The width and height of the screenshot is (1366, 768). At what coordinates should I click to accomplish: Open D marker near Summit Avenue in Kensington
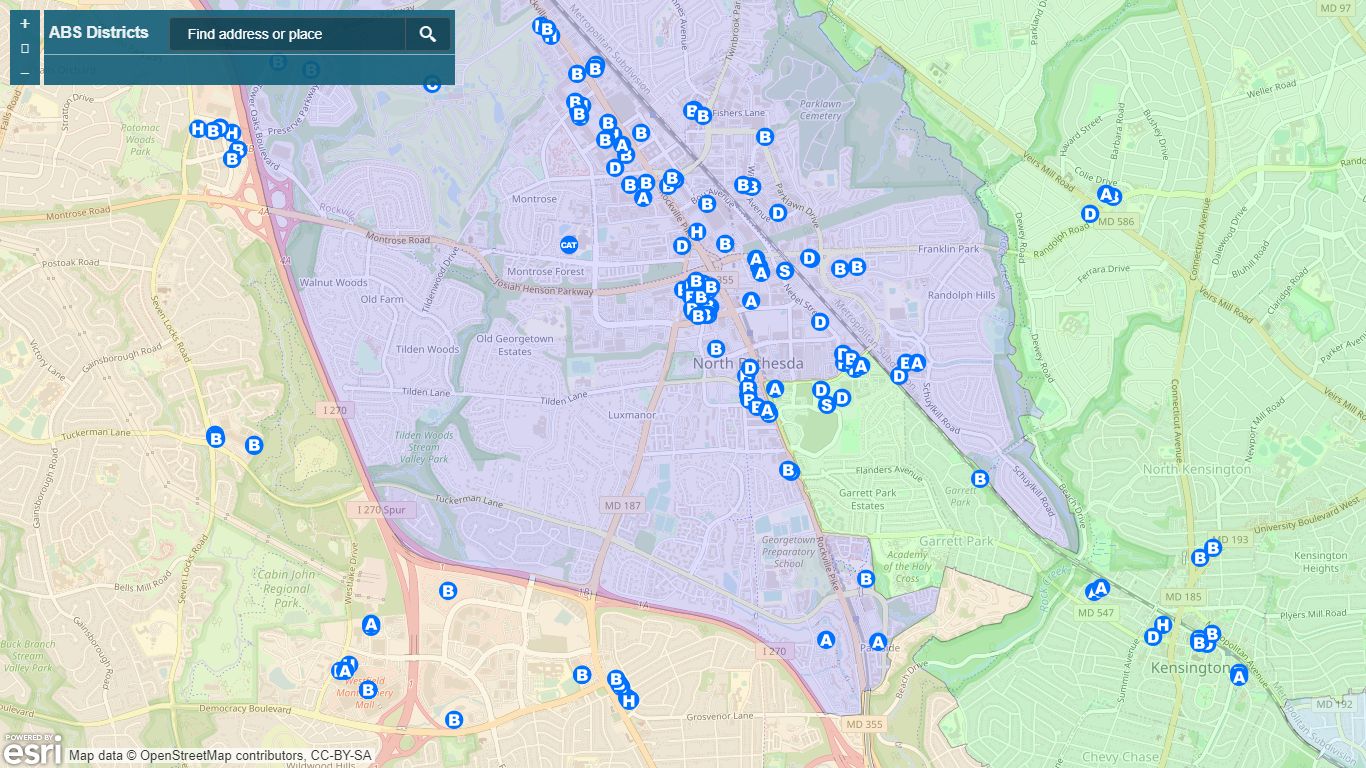pos(1153,637)
